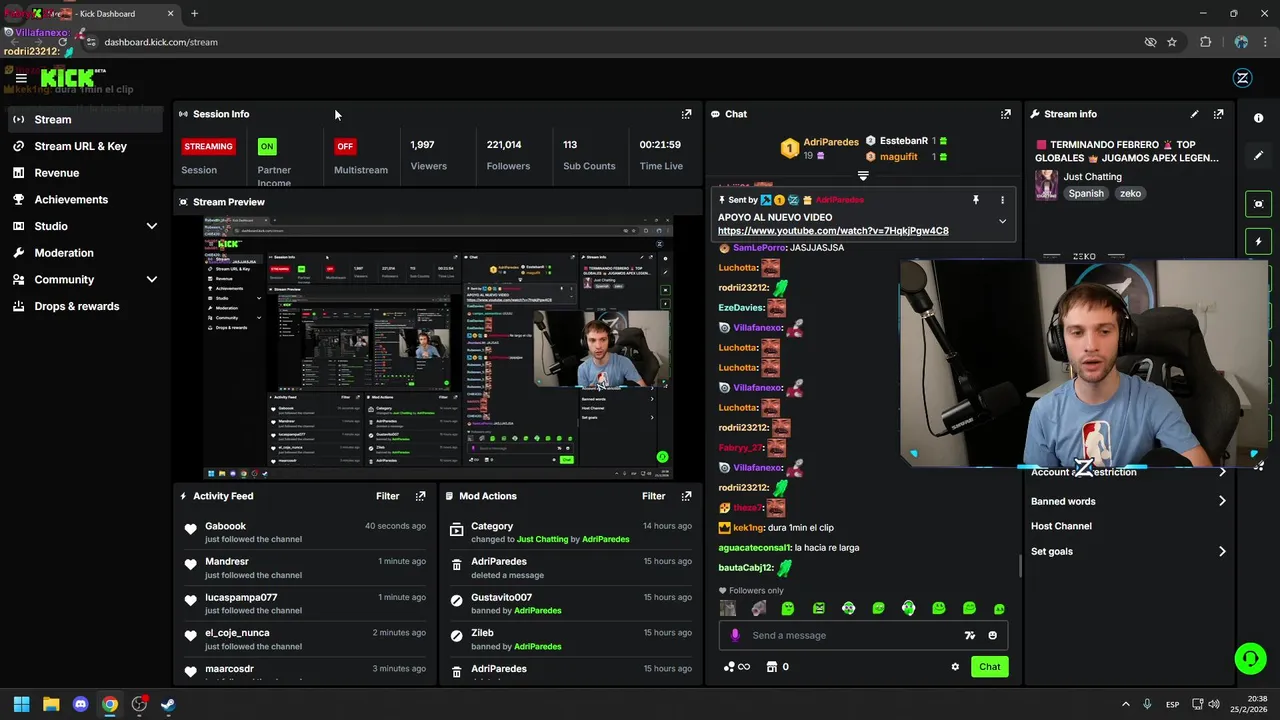Click the Stream Preview video thumbnail
This screenshot has height=720, width=1280.
click(438, 346)
